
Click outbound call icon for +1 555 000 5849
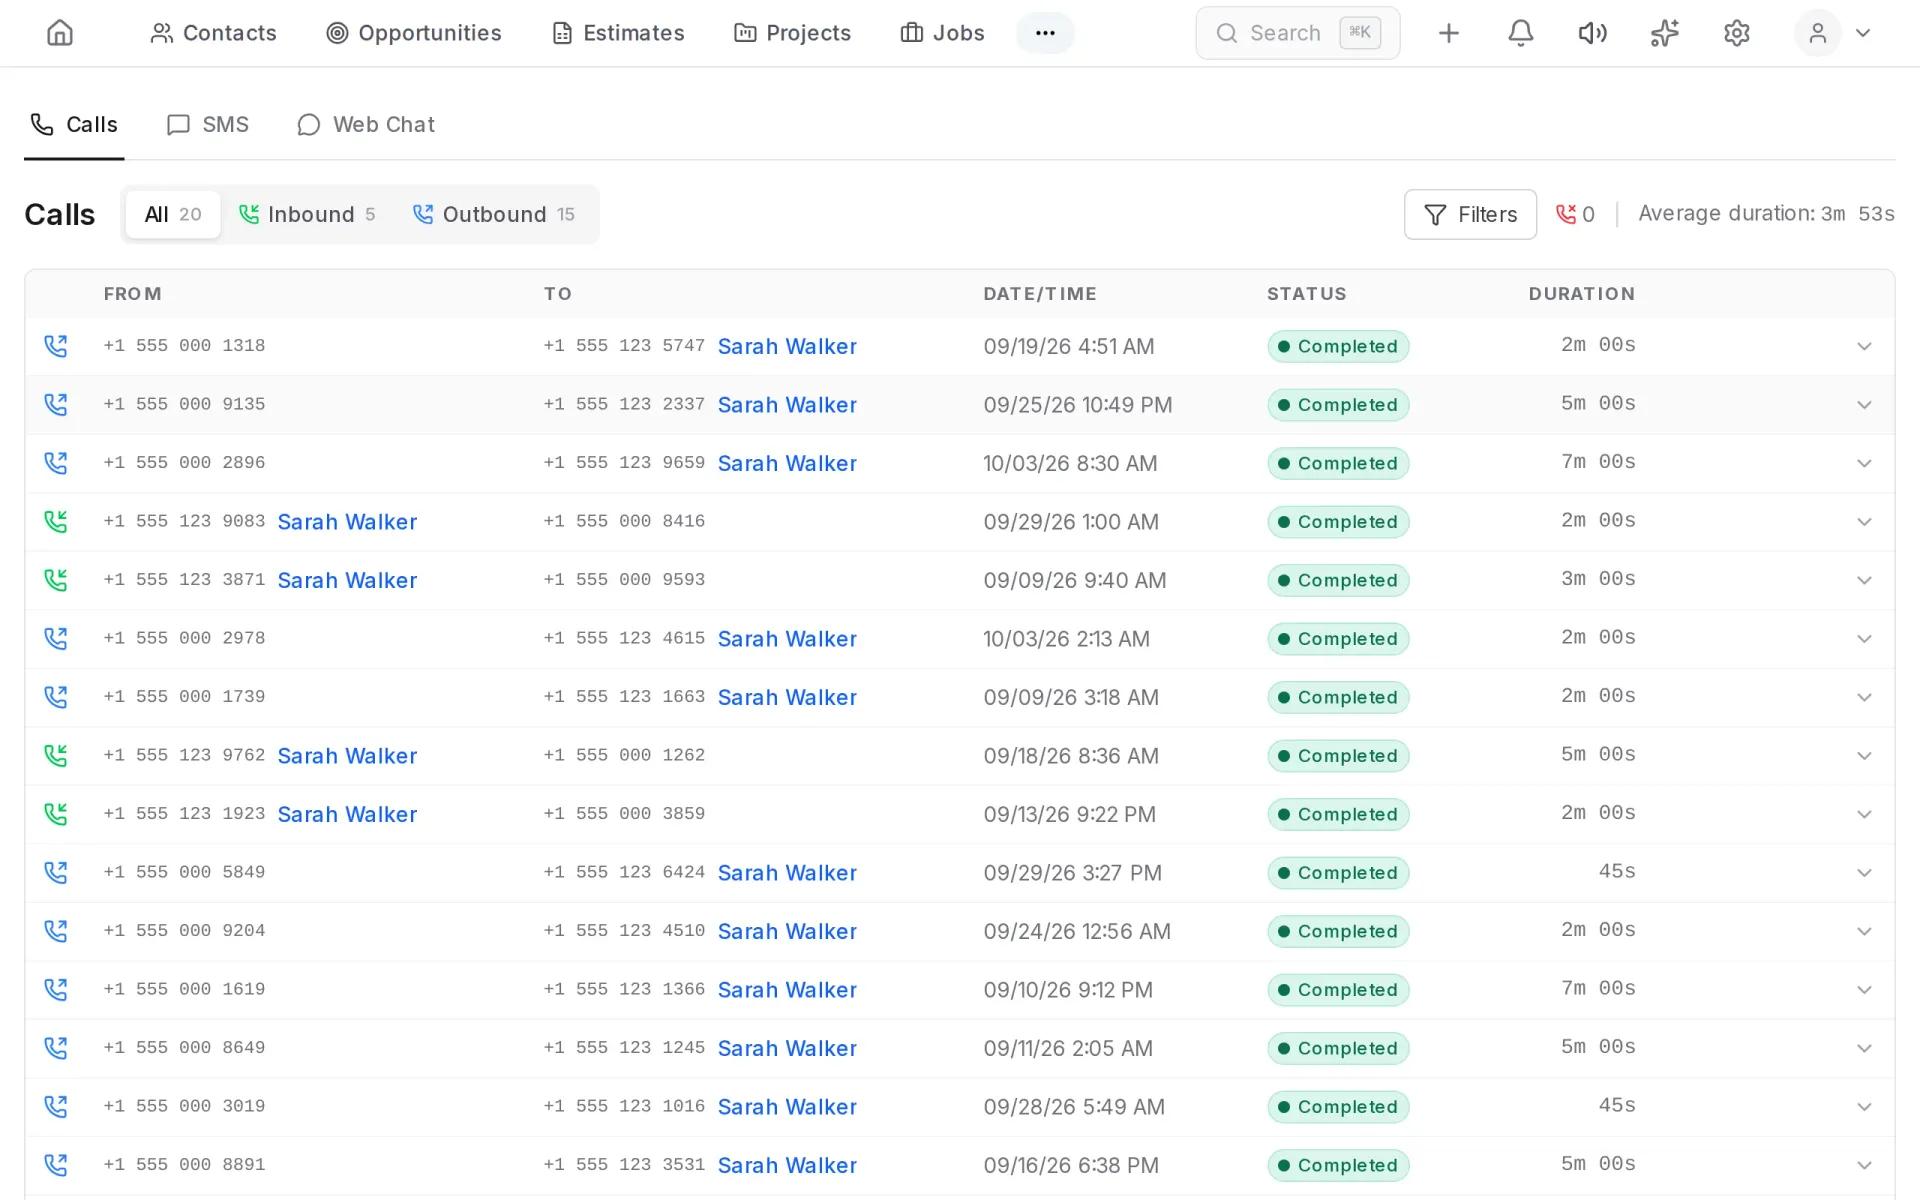pyautogui.click(x=56, y=873)
